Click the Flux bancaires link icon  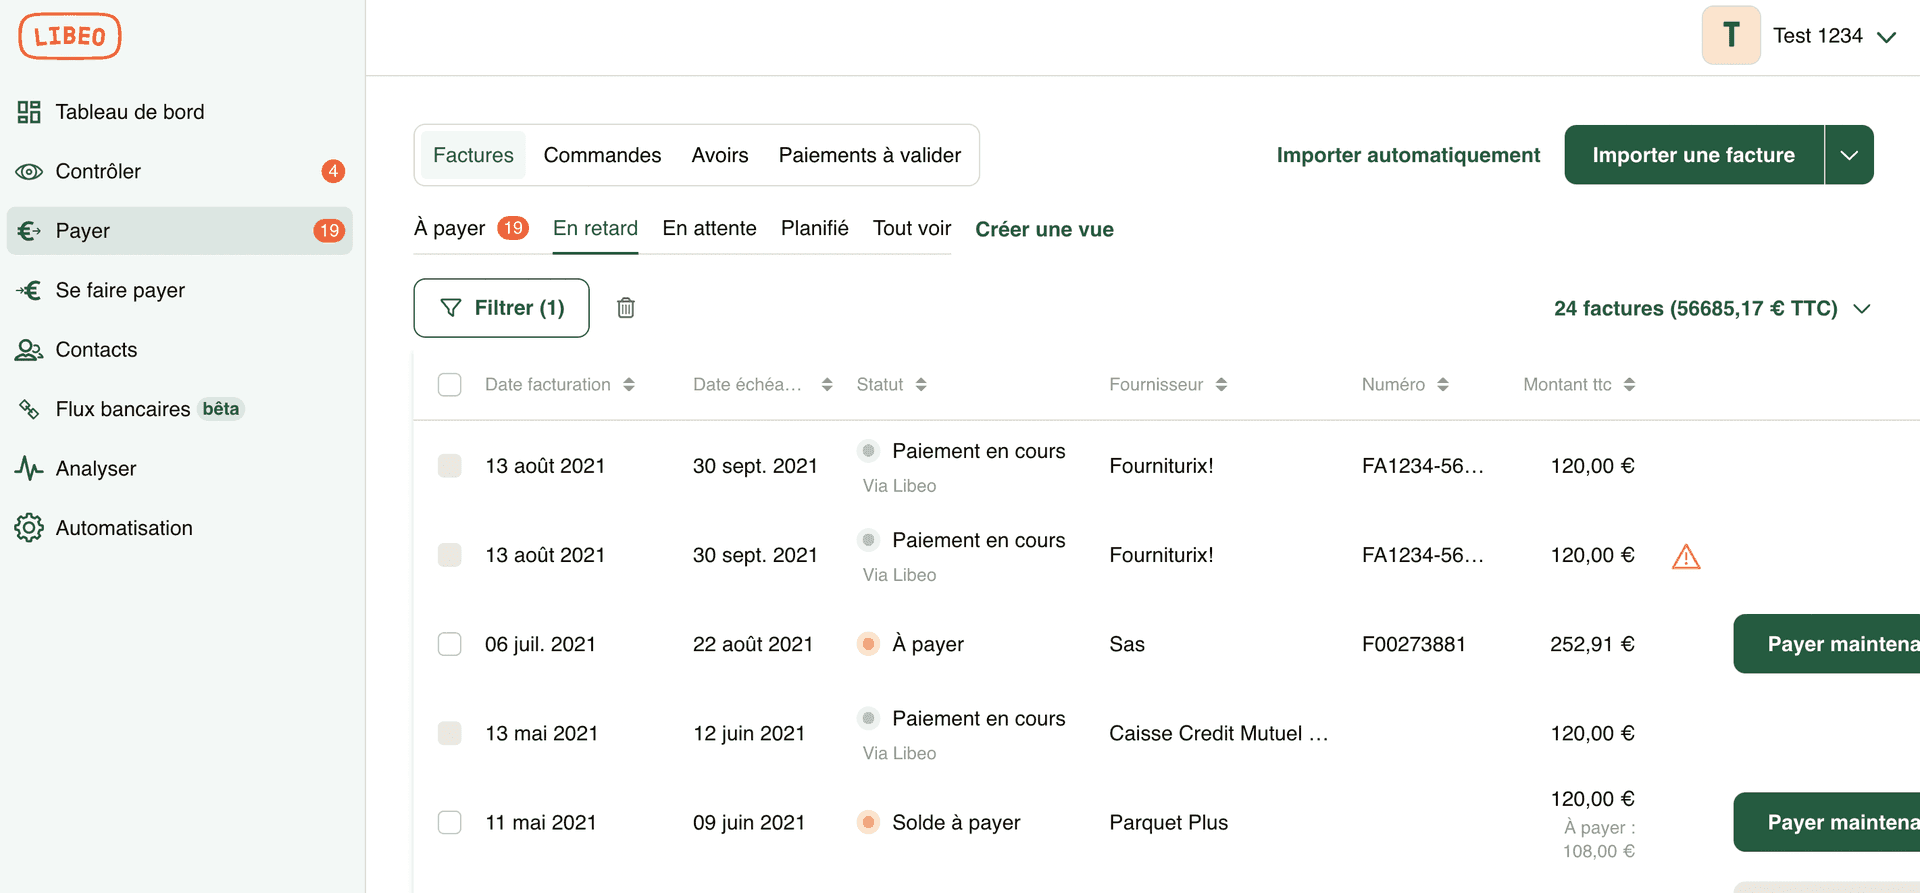(x=29, y=409)
